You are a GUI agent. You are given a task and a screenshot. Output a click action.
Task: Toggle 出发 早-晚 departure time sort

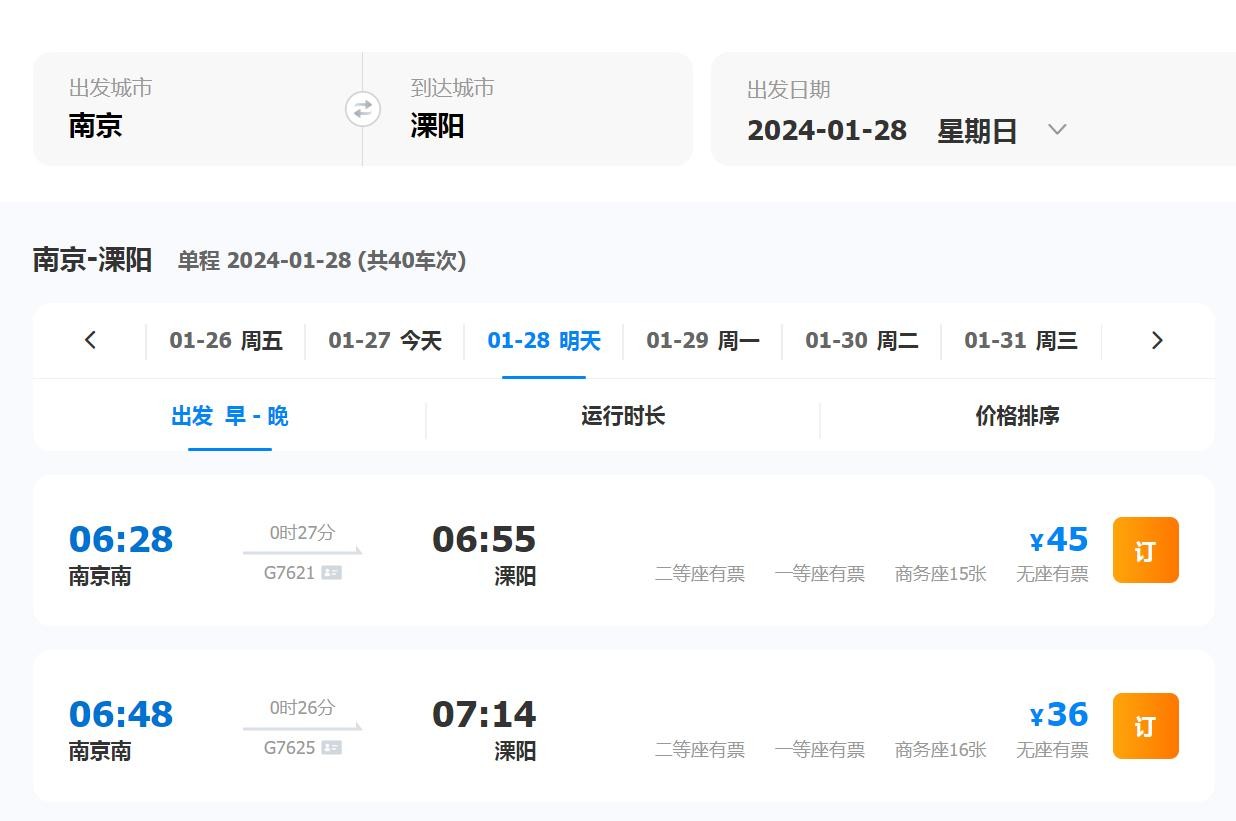pos(230,416)
